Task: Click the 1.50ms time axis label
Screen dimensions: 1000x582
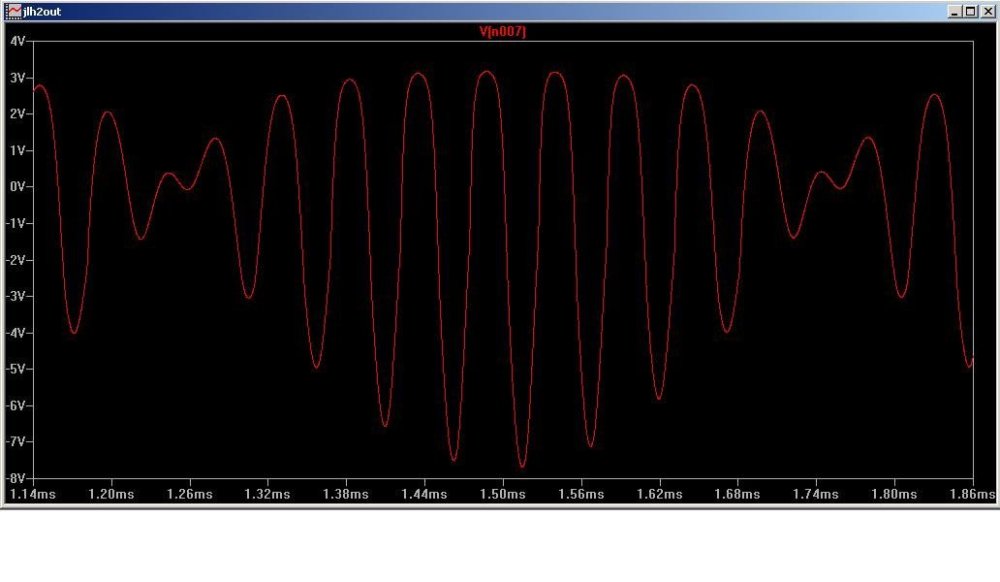Action: (x=502, y=494)
